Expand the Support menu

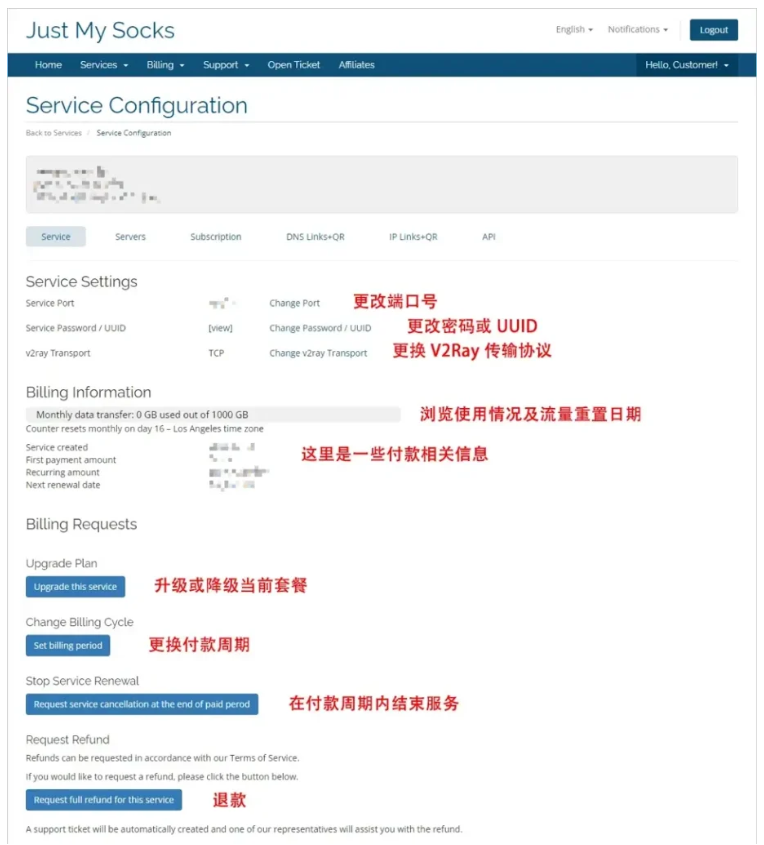226,65
